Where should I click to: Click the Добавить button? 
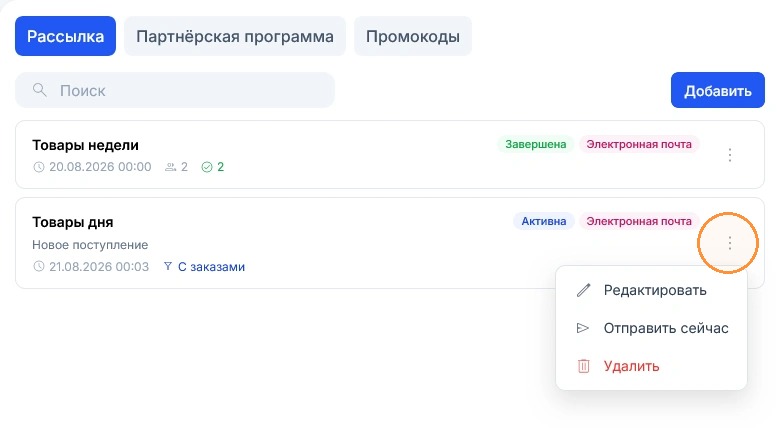tap(718, 90)
